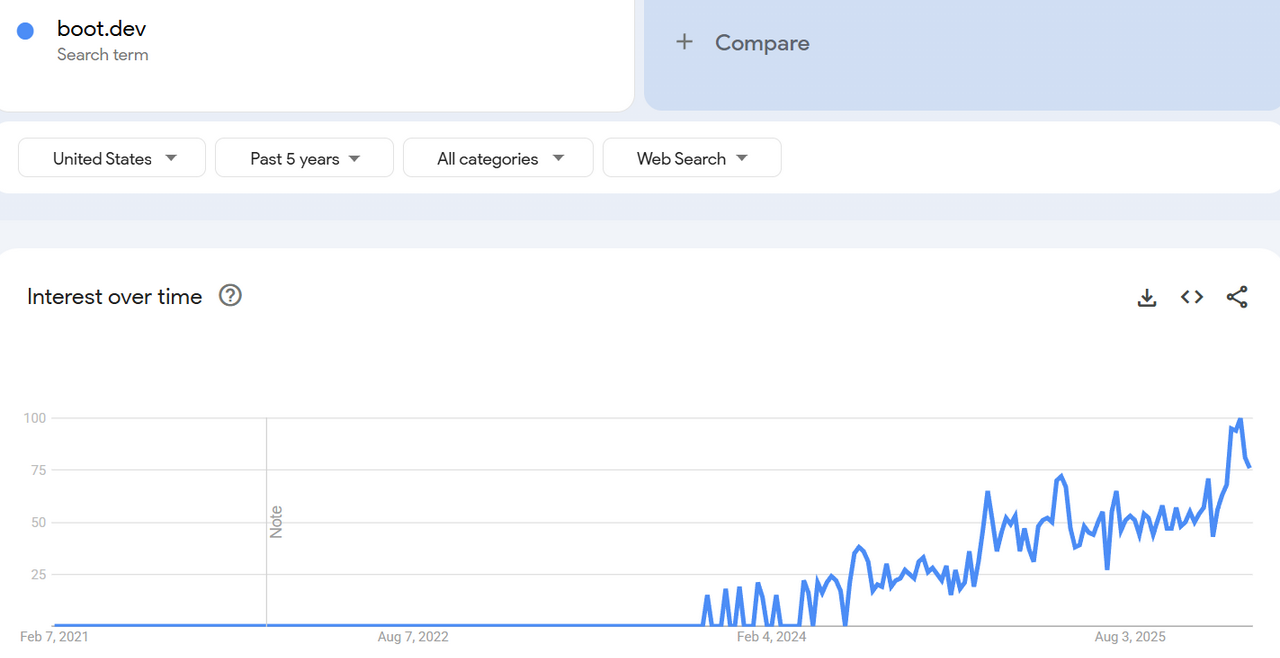This screenshot has height=658, width=1280.
Task: Click the Feb 7, 2021 axis label
Action: pos(54,637)
